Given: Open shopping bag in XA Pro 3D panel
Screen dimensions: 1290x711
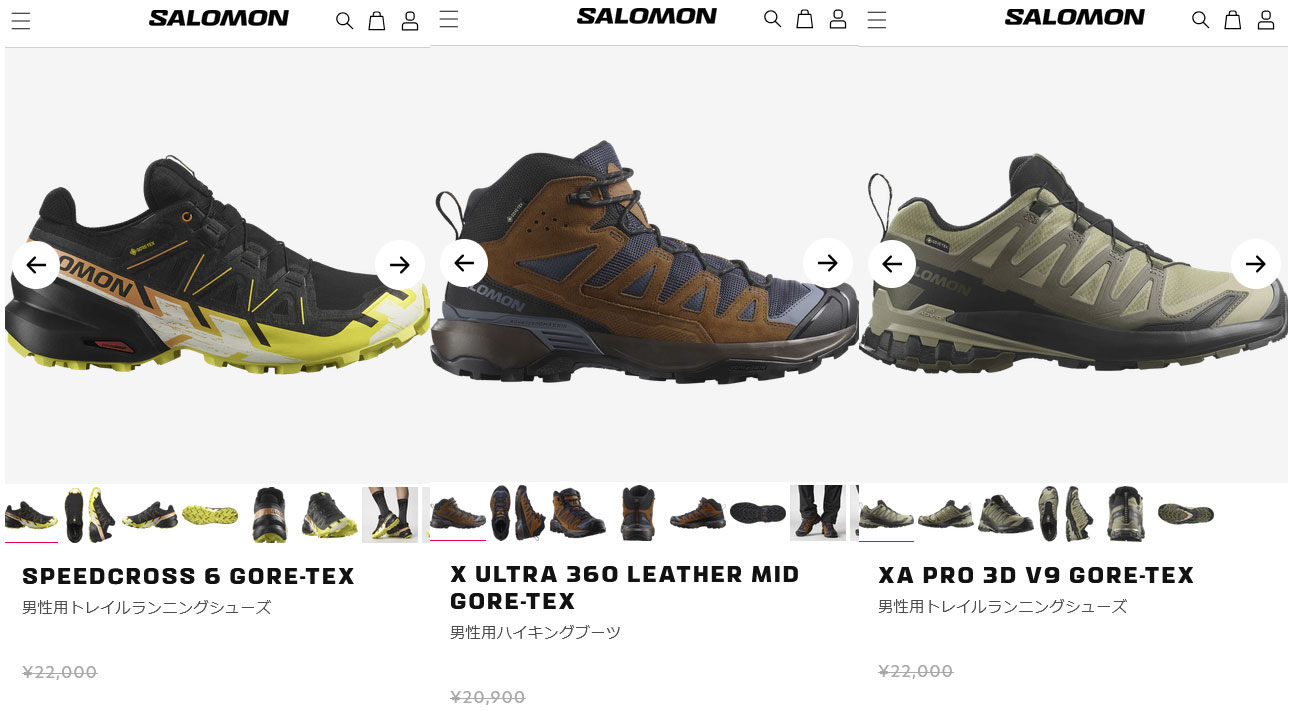Looking at the screenshot, I should 1233,20.
